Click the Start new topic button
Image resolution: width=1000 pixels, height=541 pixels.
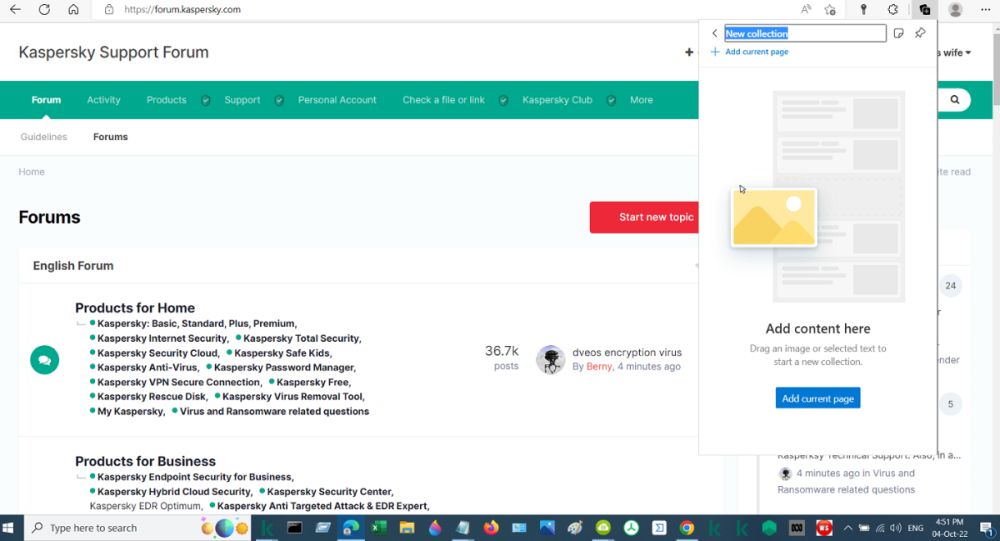pos(644,217)
